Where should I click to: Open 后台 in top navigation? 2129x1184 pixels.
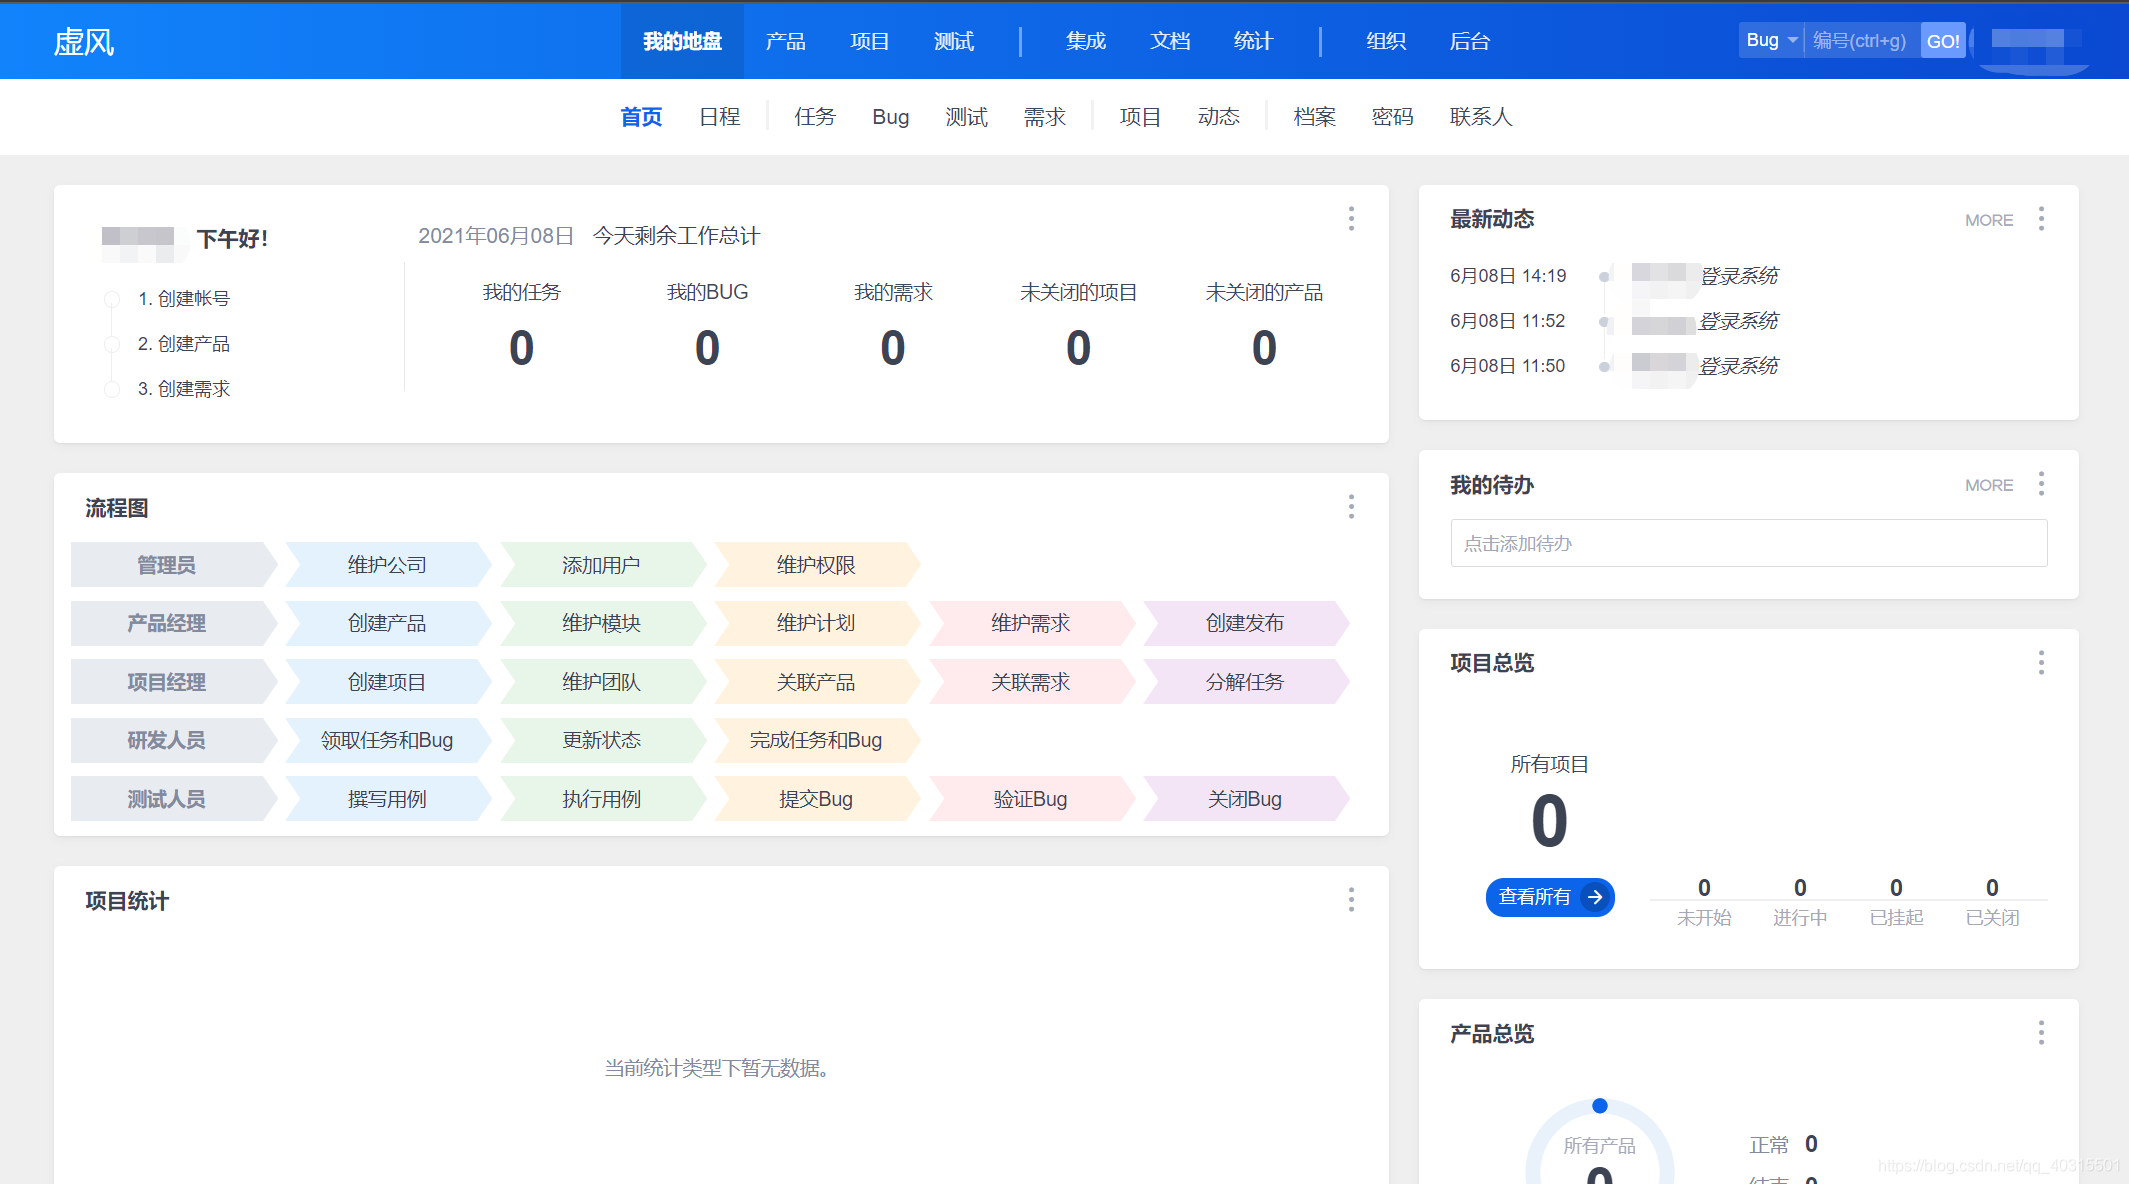[1469, 41]
